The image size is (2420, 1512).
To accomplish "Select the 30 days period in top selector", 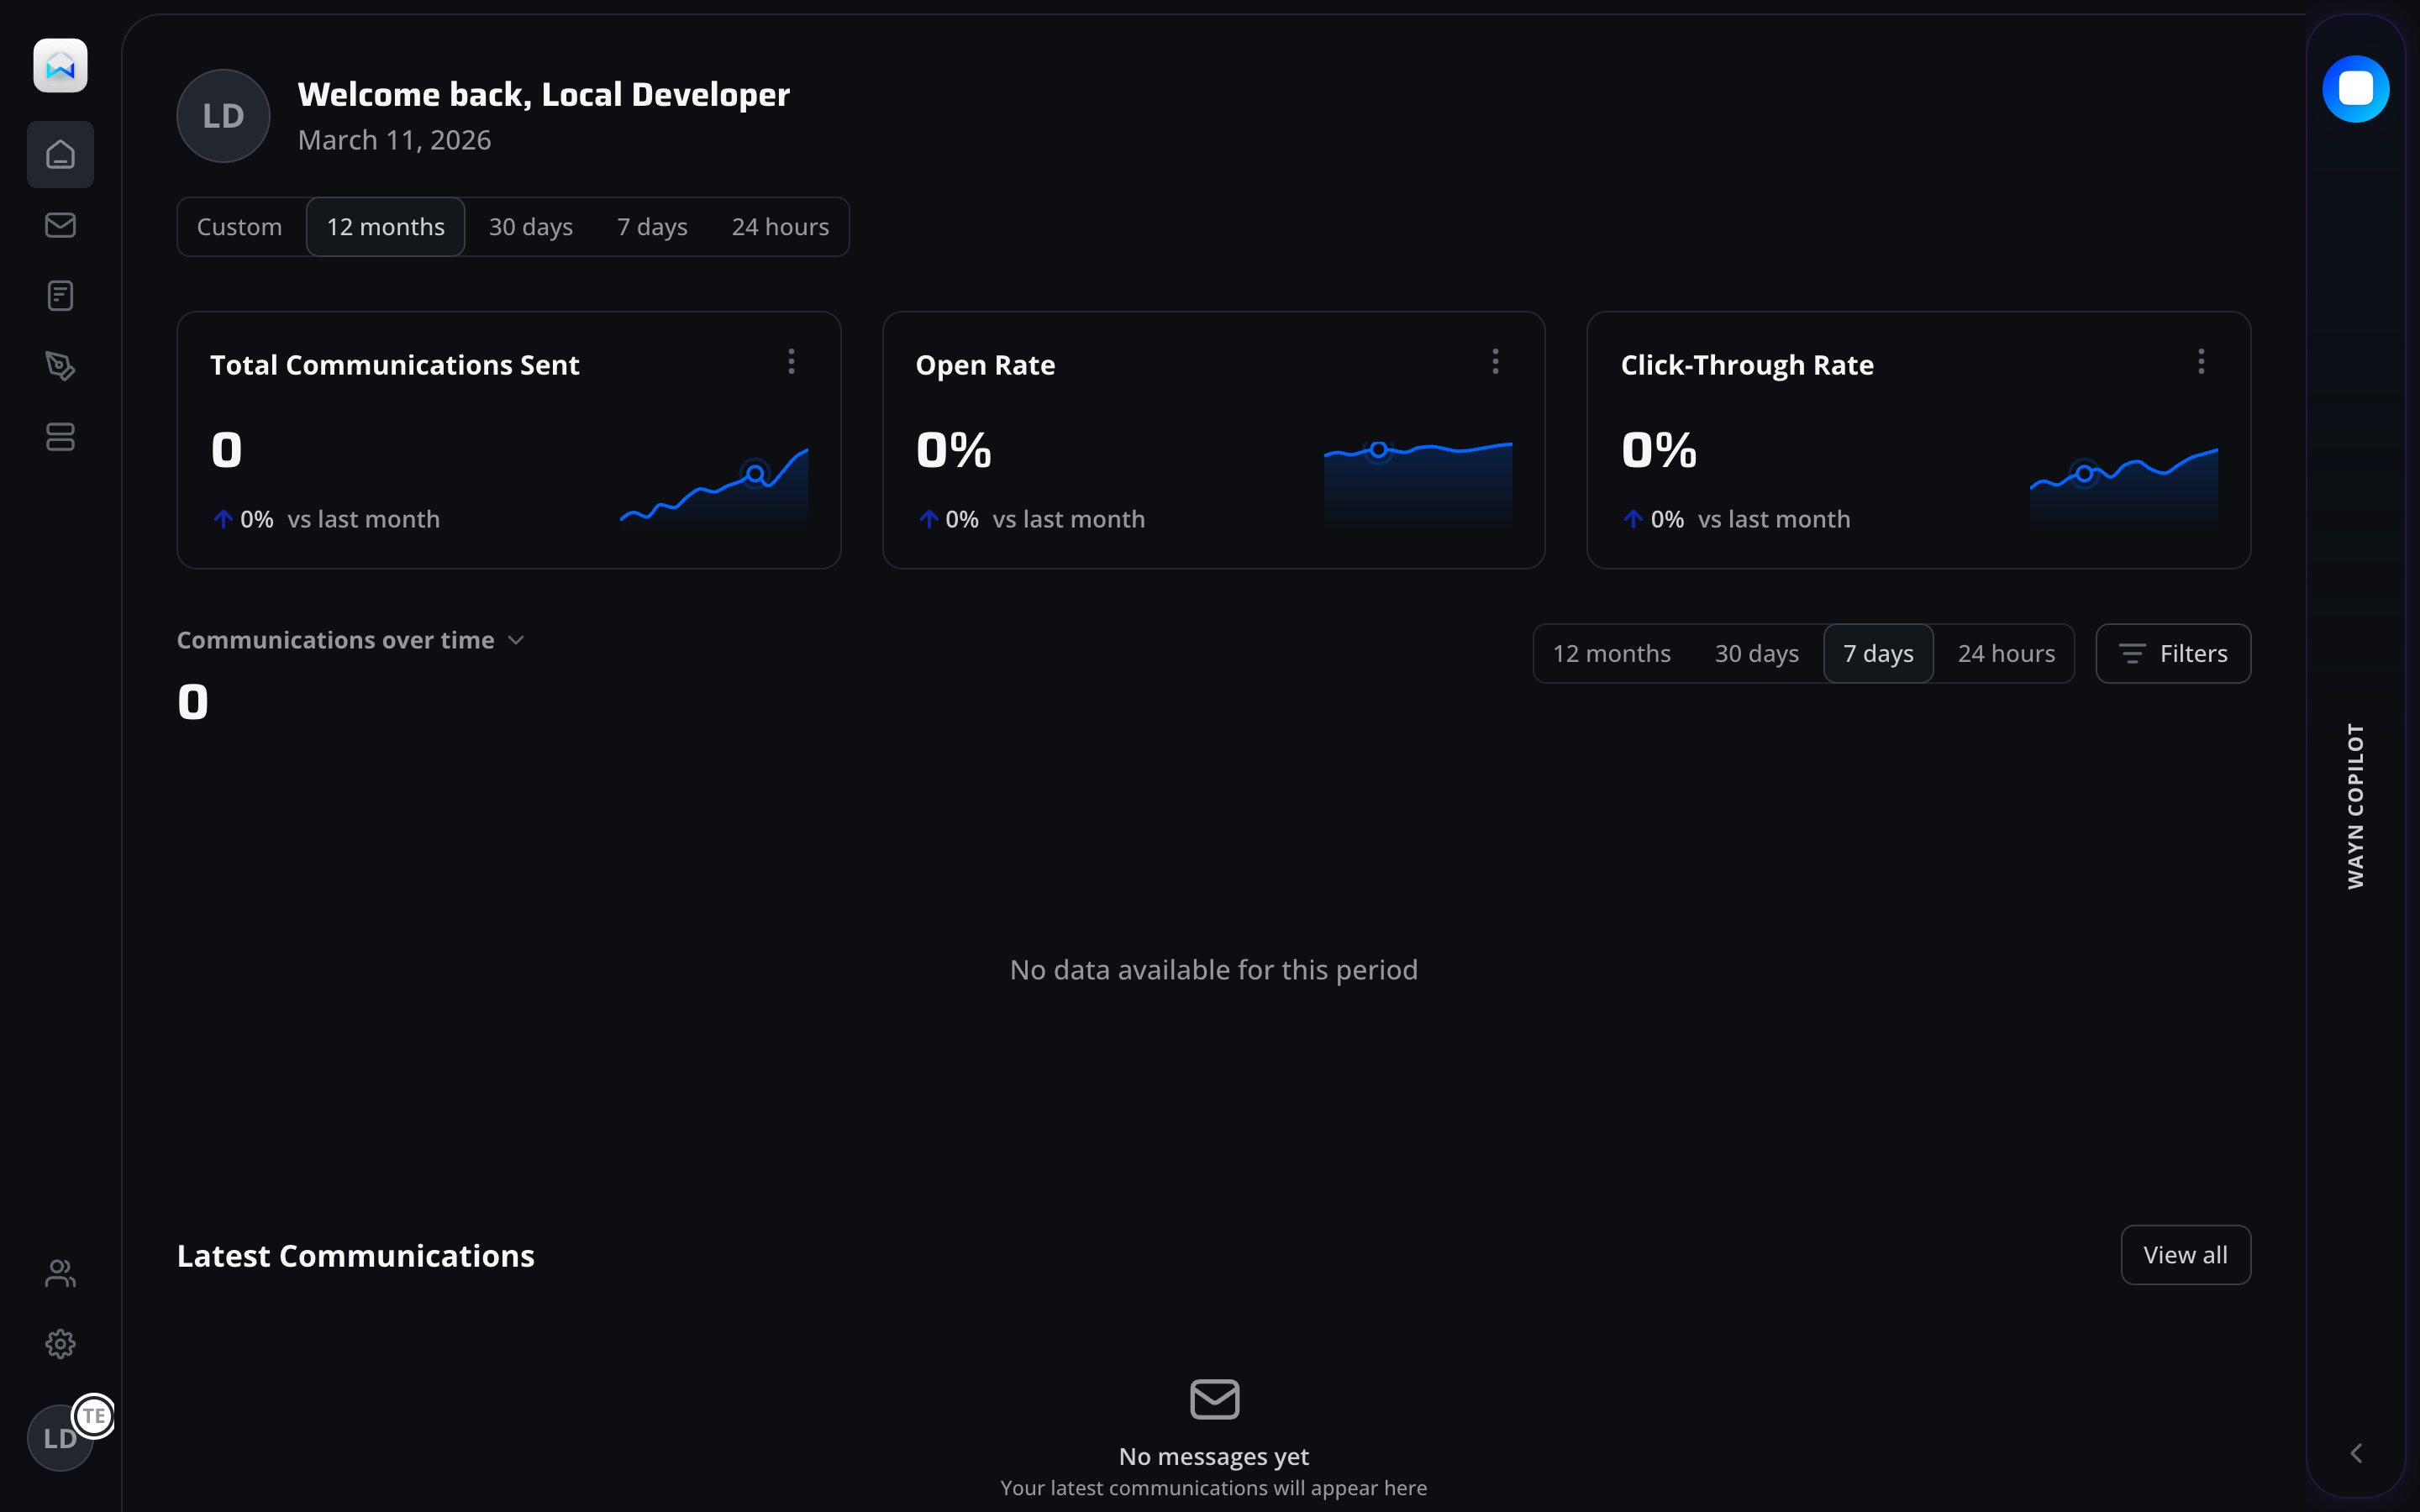I will pyautogui.click(x=531, y=226).
